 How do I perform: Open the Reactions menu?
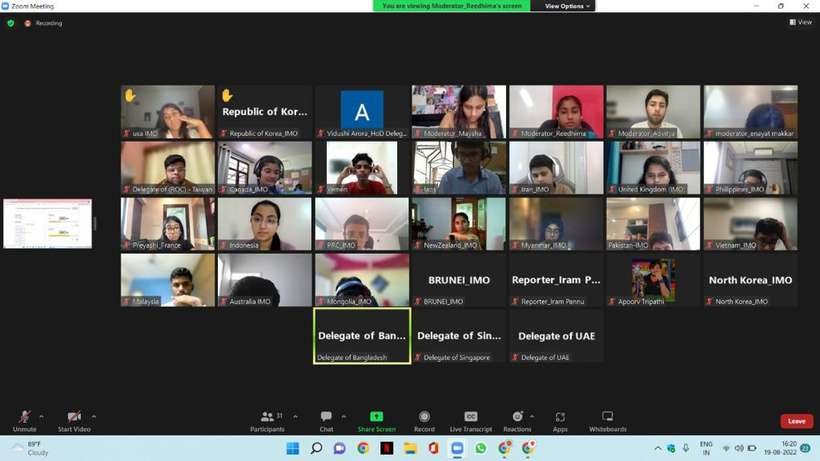(x=517, y=416)
